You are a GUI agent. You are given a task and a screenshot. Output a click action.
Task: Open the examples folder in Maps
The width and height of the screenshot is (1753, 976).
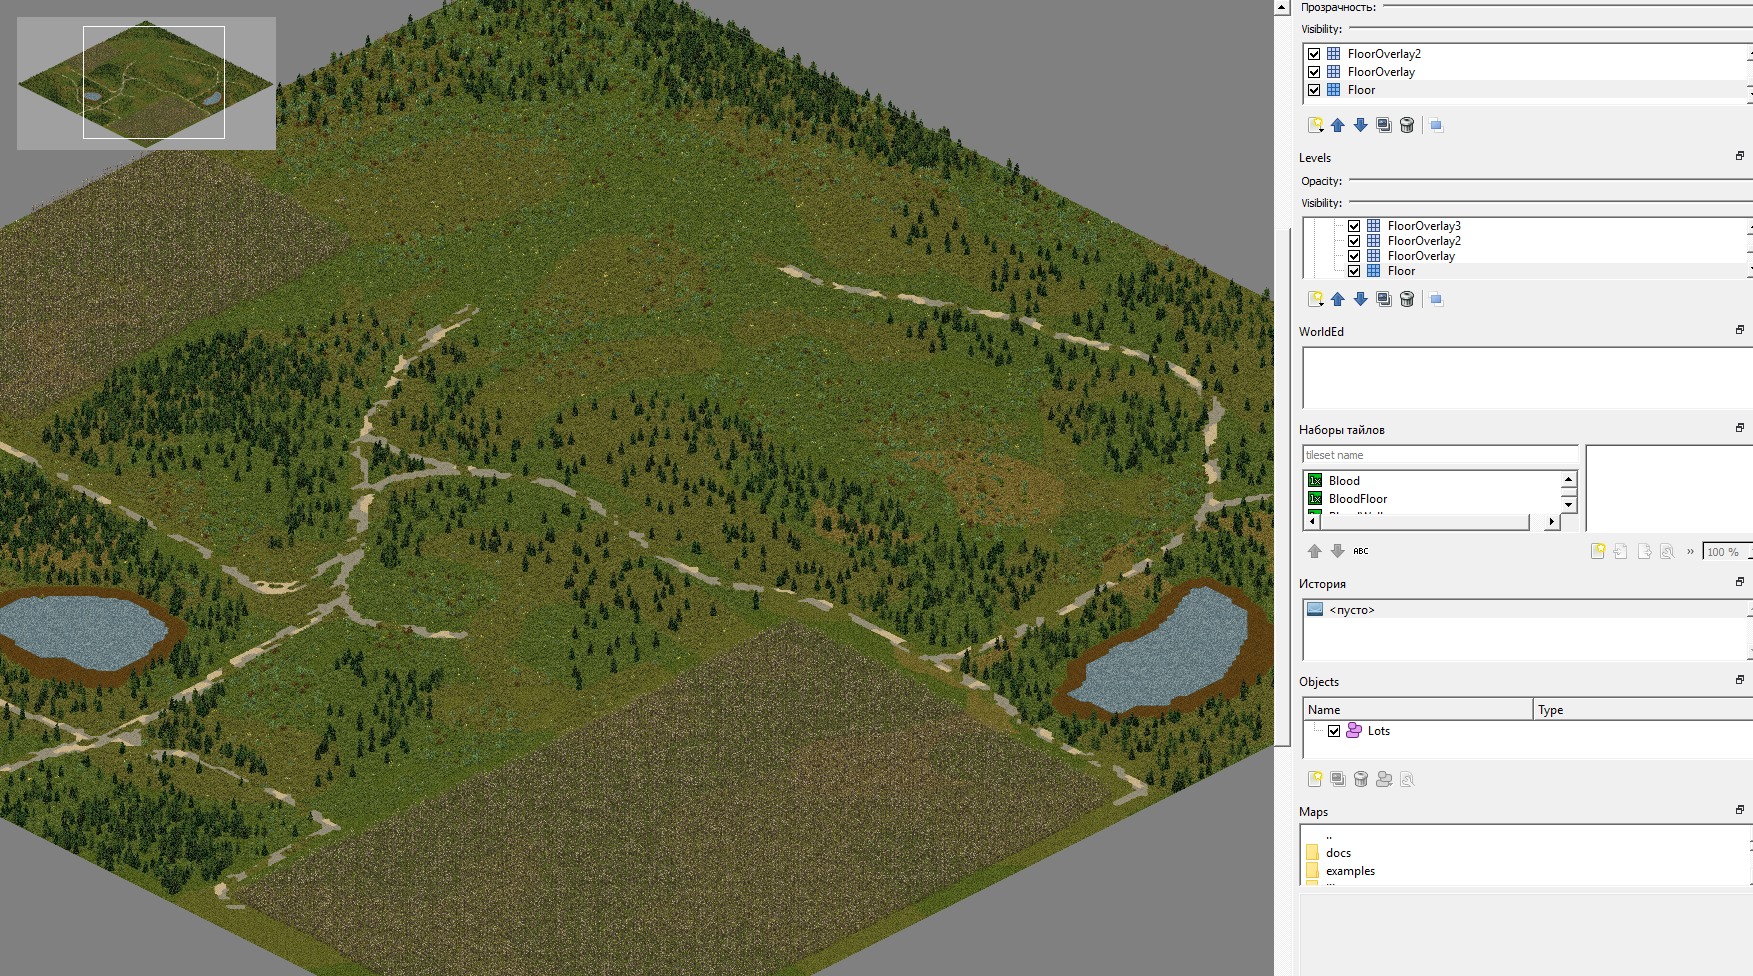[x=1350, y=871]
